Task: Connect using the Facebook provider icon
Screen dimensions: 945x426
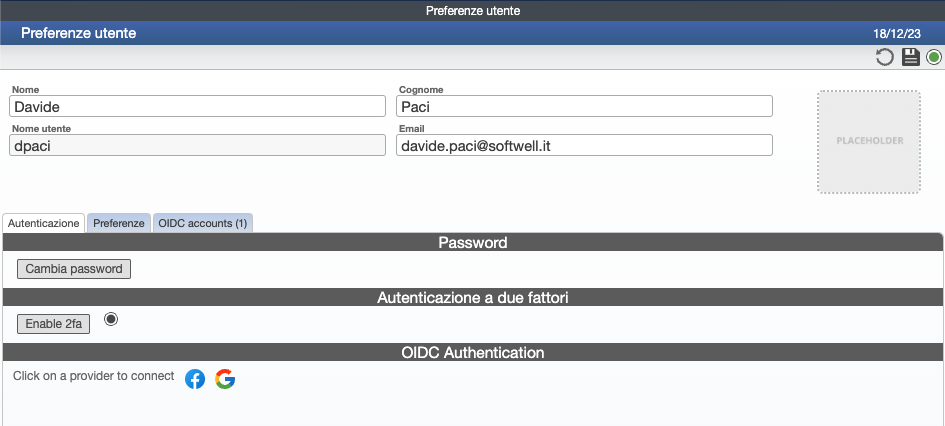Action: (x=195, y=379)
